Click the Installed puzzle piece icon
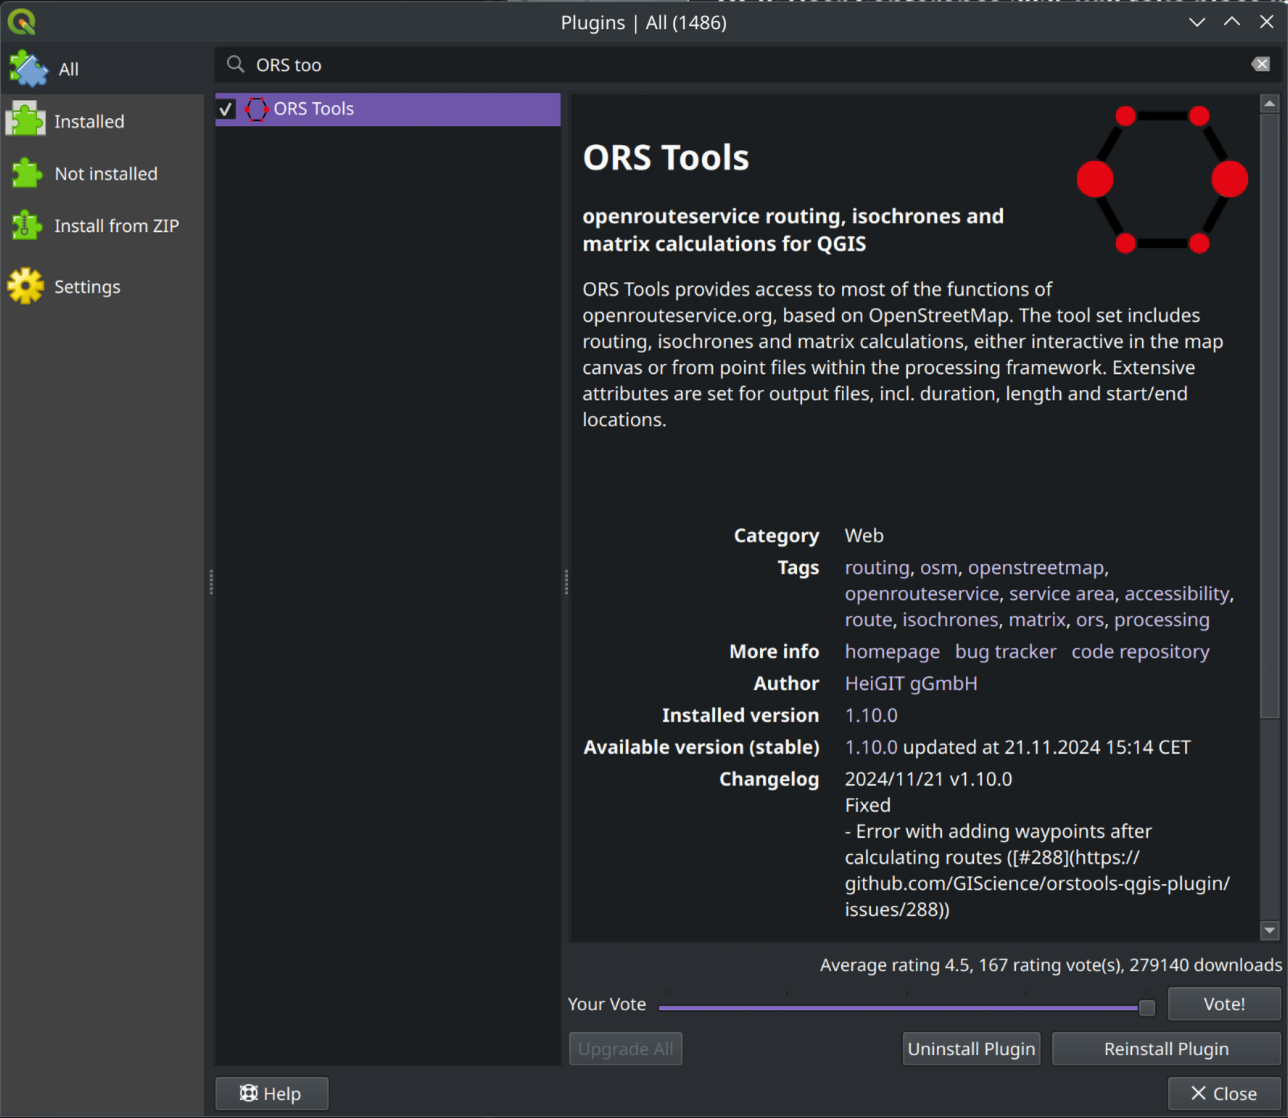Screen dimensions: 1288x1118 pyautogui.click(x=26, y=120)
